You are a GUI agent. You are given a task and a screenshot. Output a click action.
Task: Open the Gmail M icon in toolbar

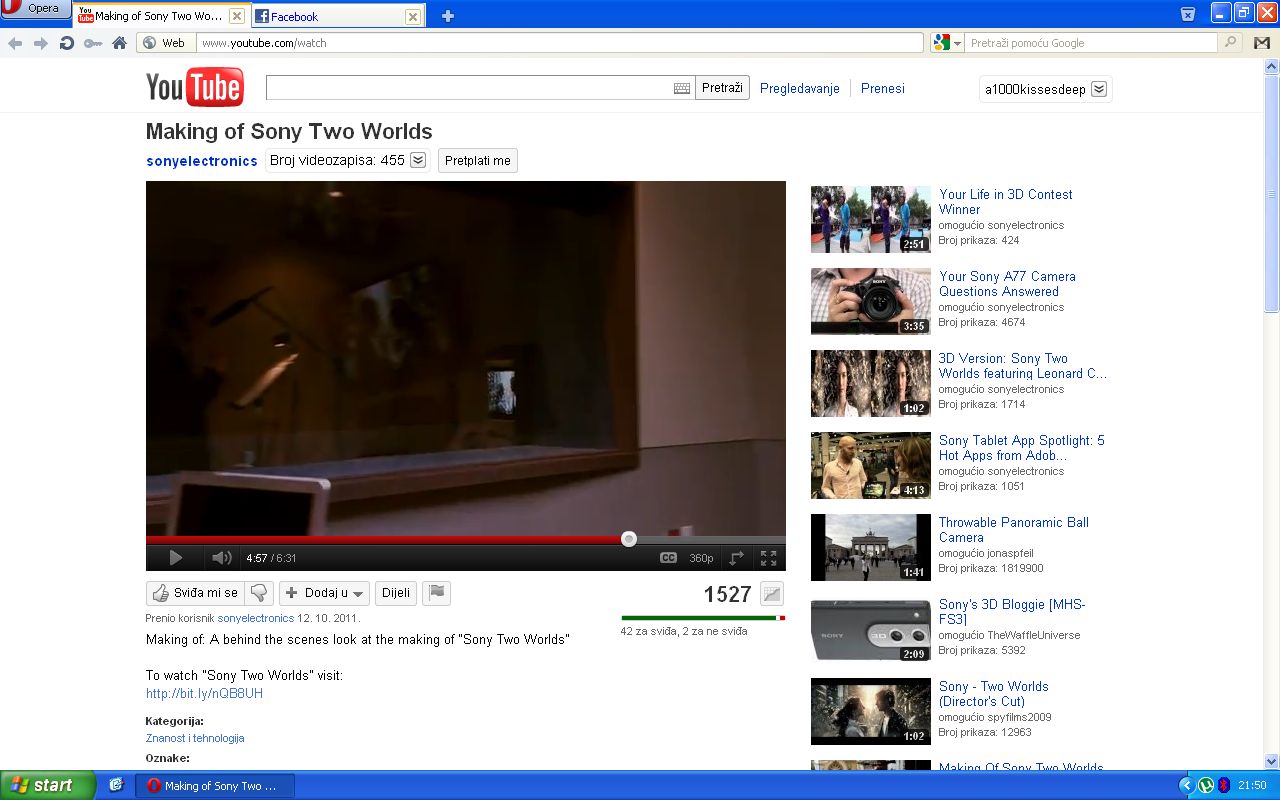tap(1261, 43)
